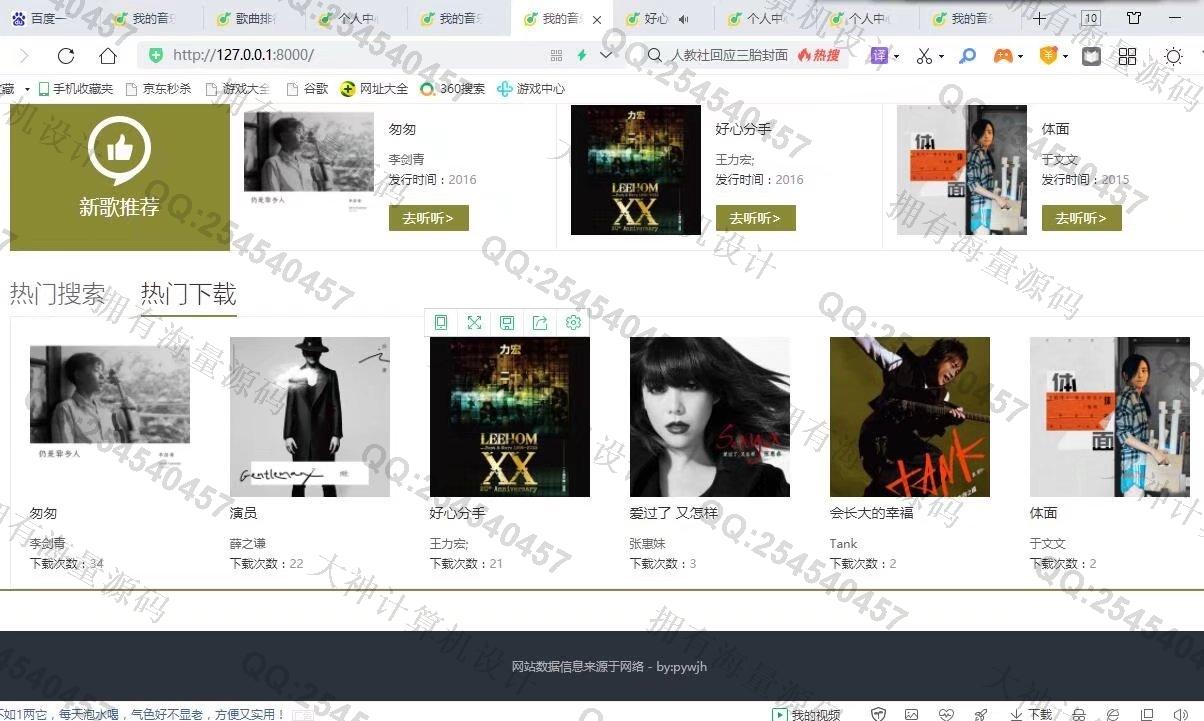Close the active 我的音 tab
The image size is (1204, 721).
tap(597, 19)
